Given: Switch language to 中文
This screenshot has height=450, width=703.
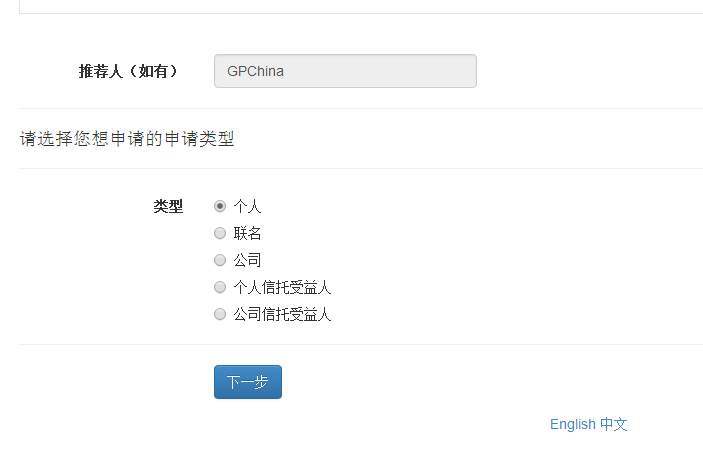Looking at the screenshot, I should click(x=614, y=424).
